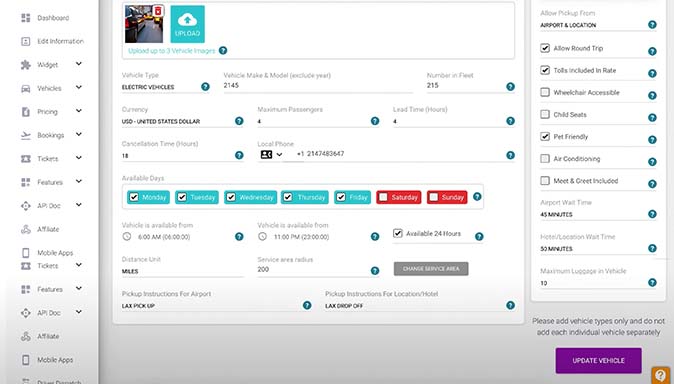Open the Bookings sidebar menu
Viewport: 674px width, 384px height.
[x=52, y=135]
